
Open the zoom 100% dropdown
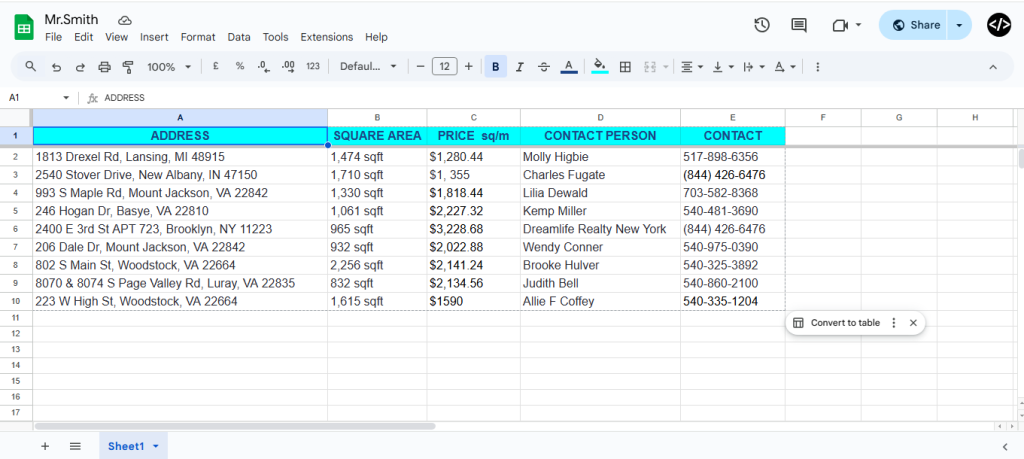(x=169, y=67)
